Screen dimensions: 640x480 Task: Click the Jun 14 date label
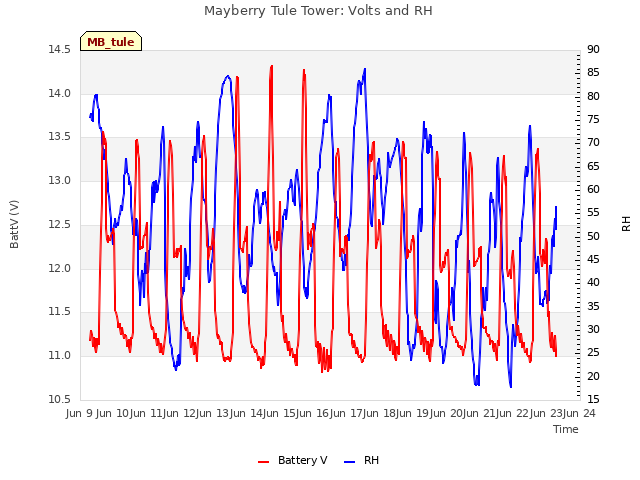(247, 413)
